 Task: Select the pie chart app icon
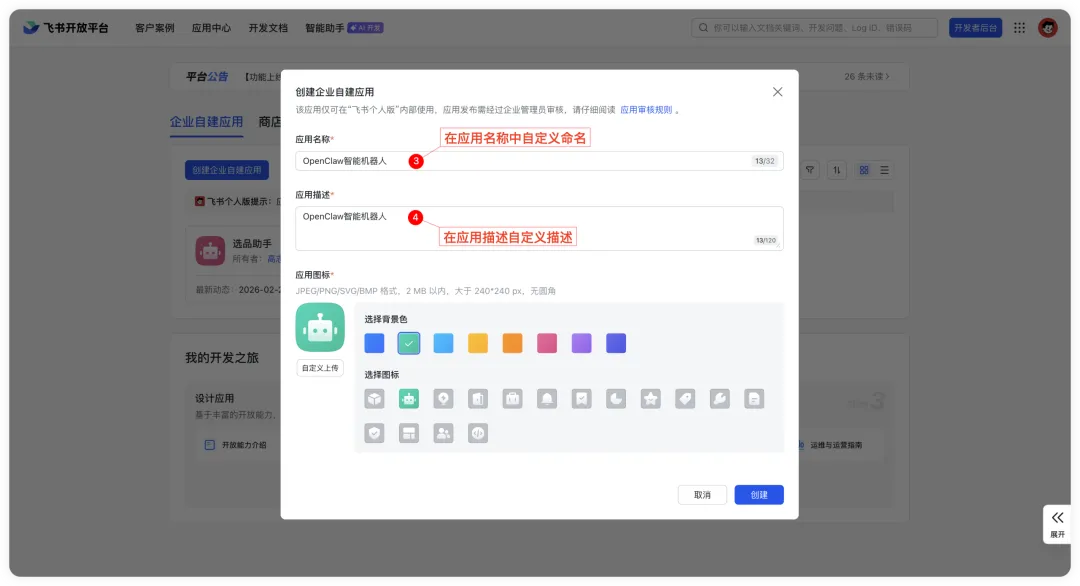[616, 399]
